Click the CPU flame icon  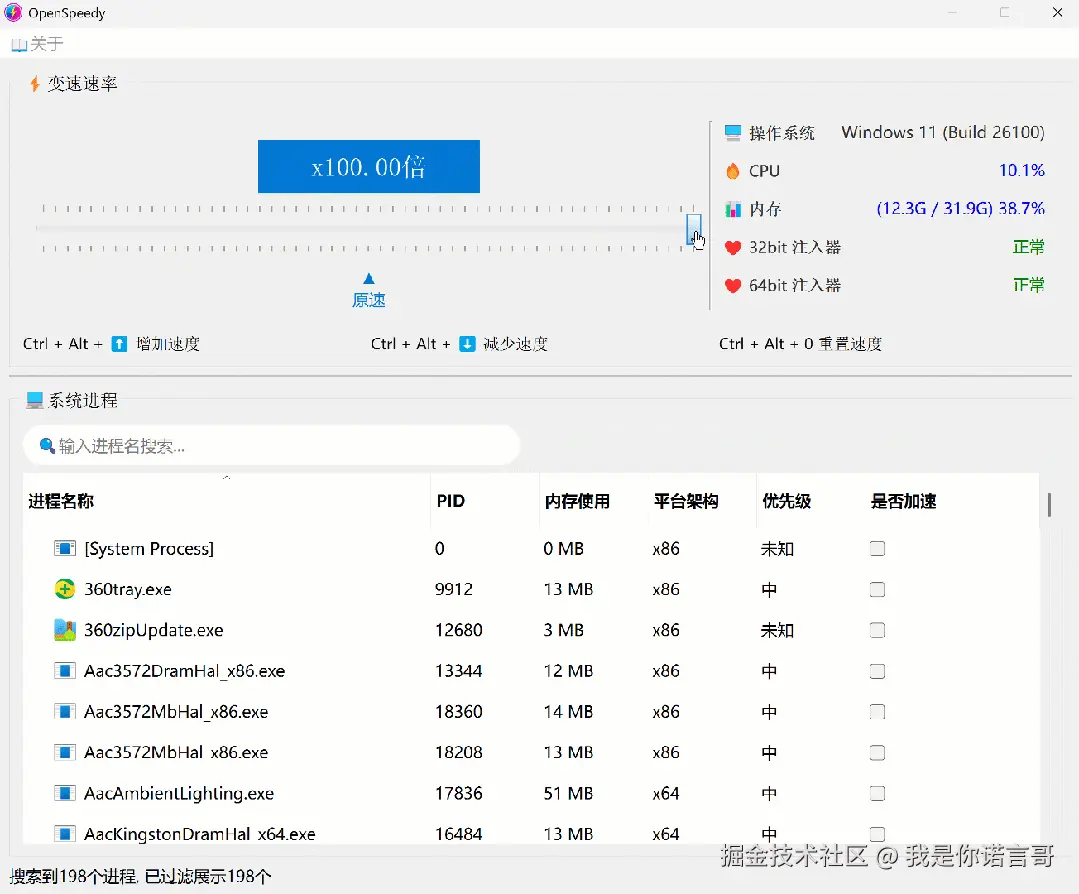pyautogui.click(x=733, y=171)
